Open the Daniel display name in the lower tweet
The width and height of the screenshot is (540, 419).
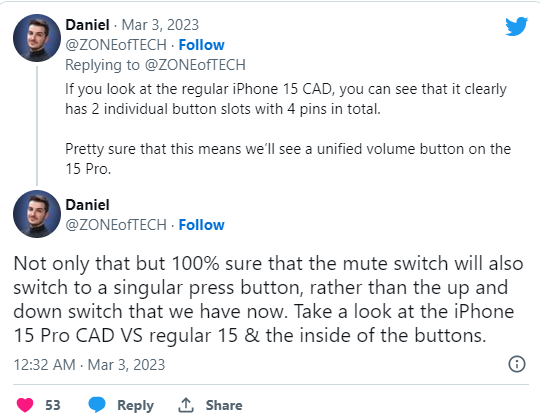87,205
